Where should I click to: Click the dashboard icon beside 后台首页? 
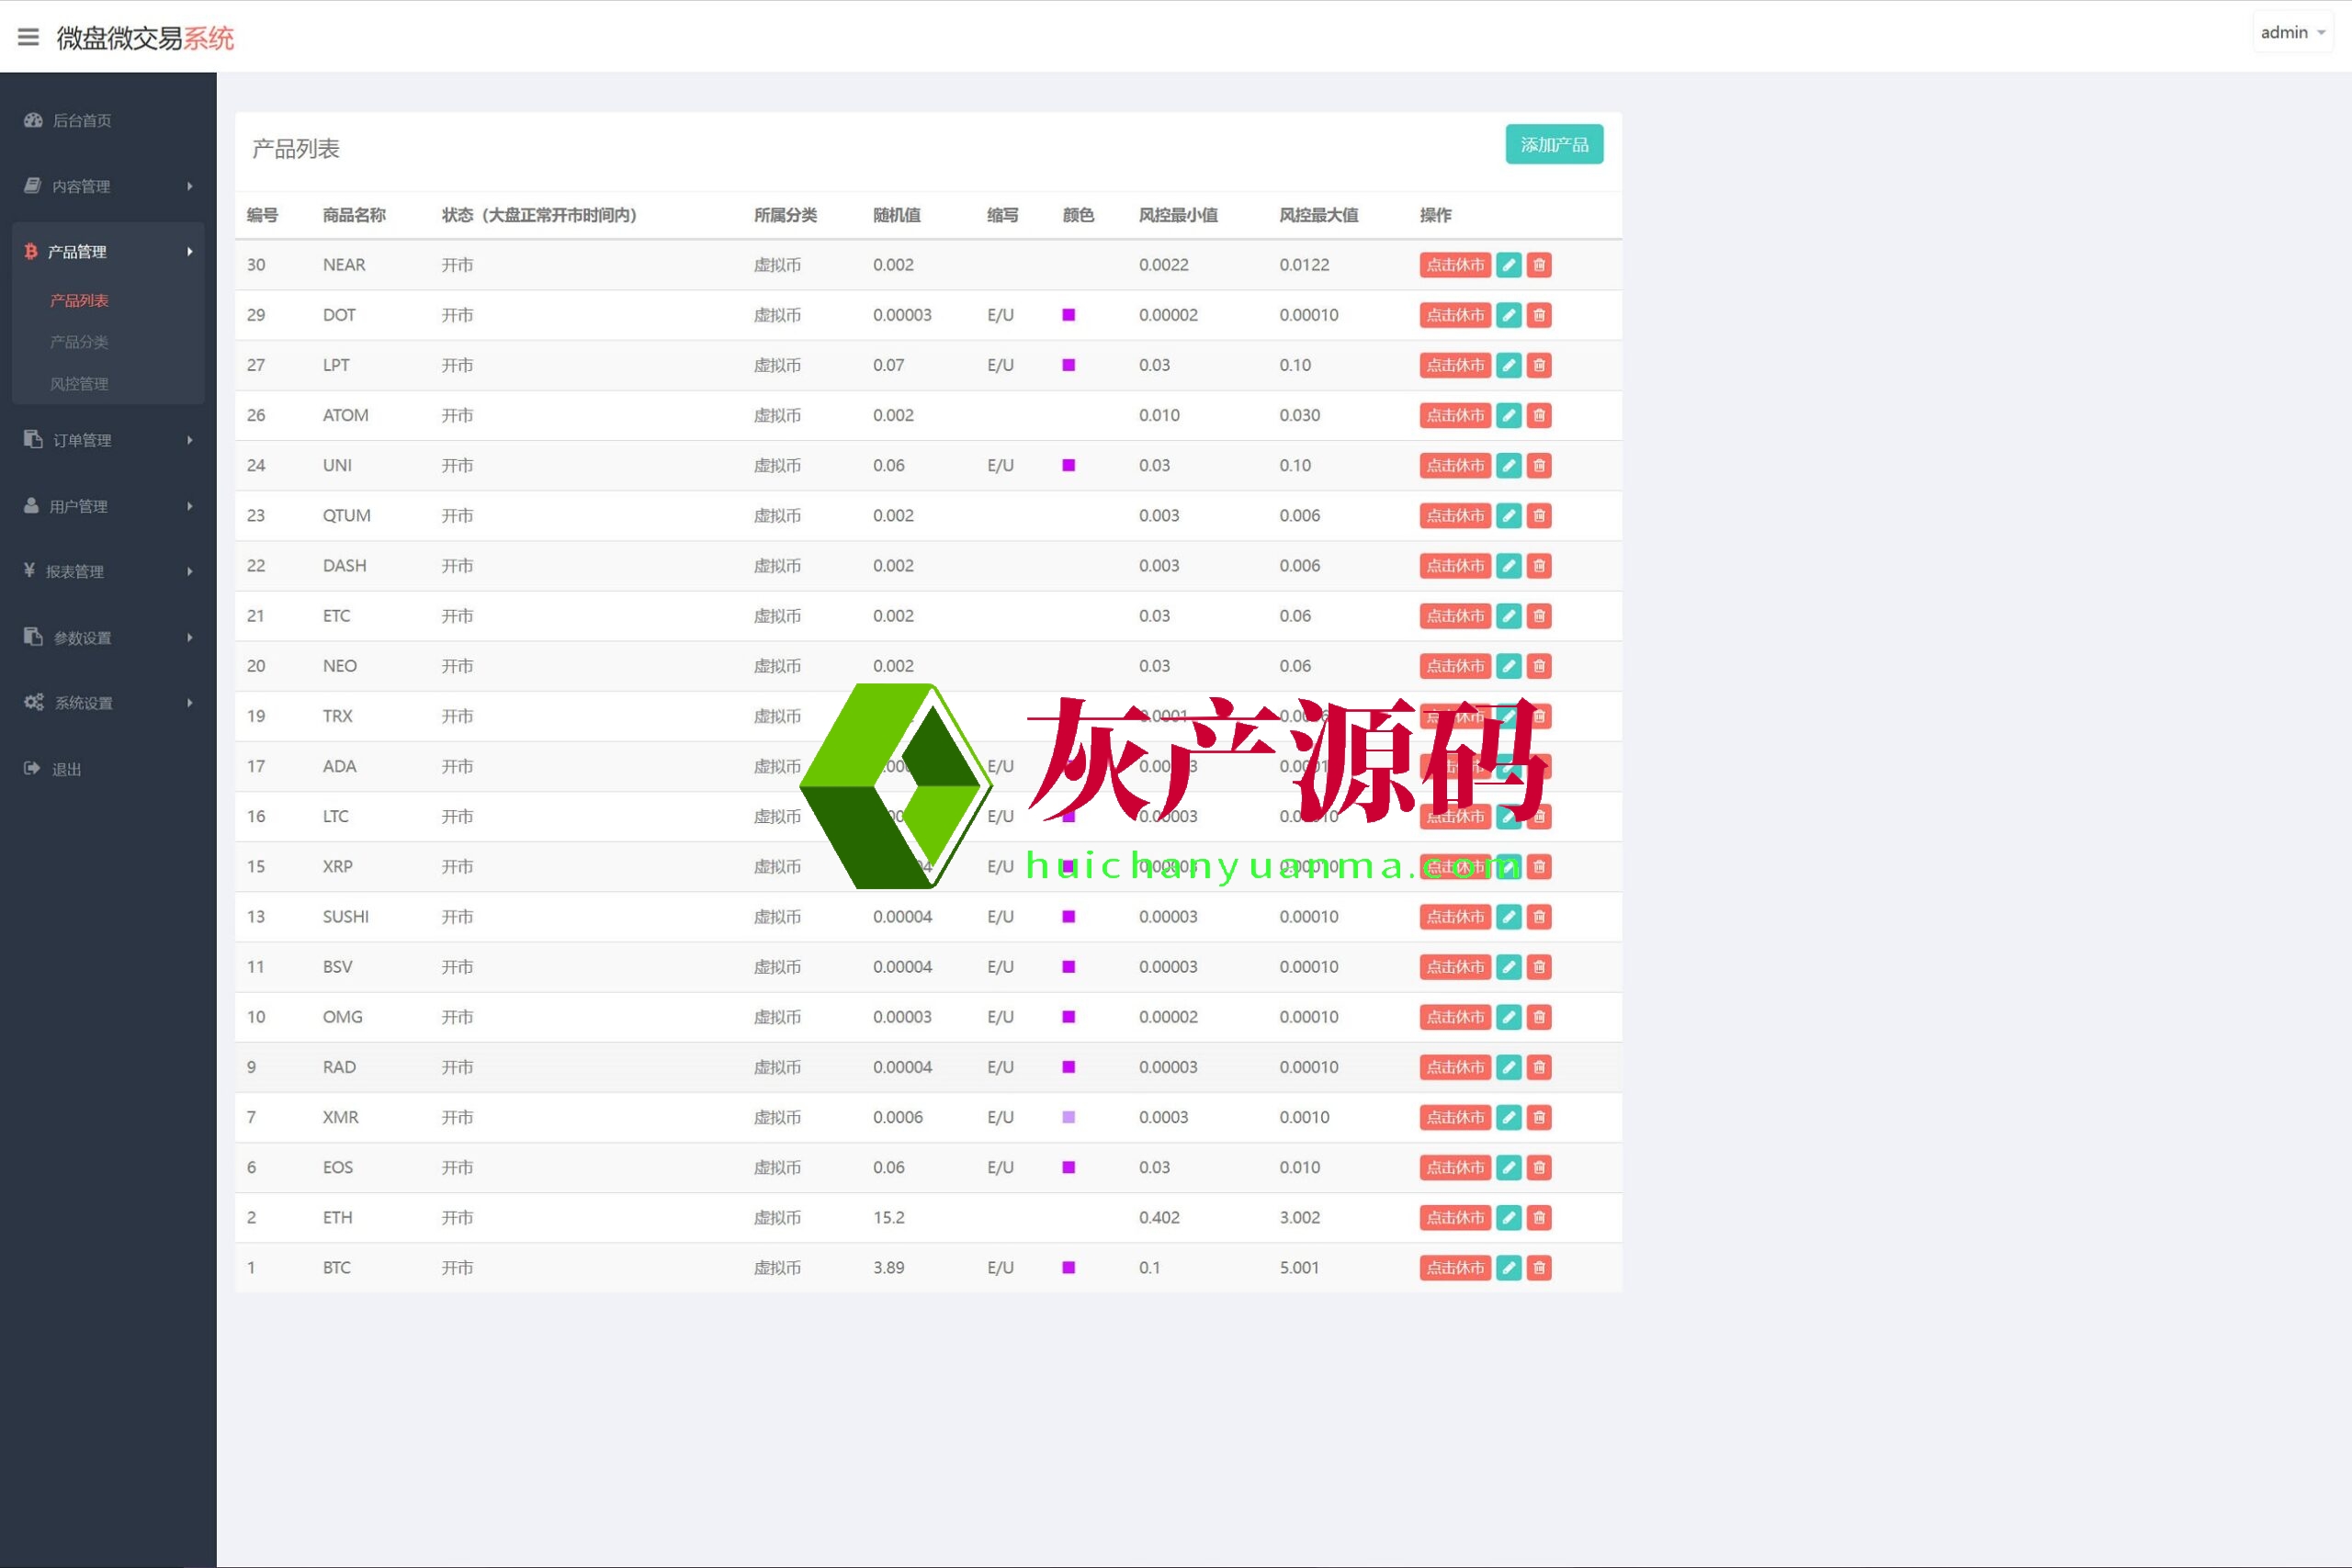(x=33, y=120)
